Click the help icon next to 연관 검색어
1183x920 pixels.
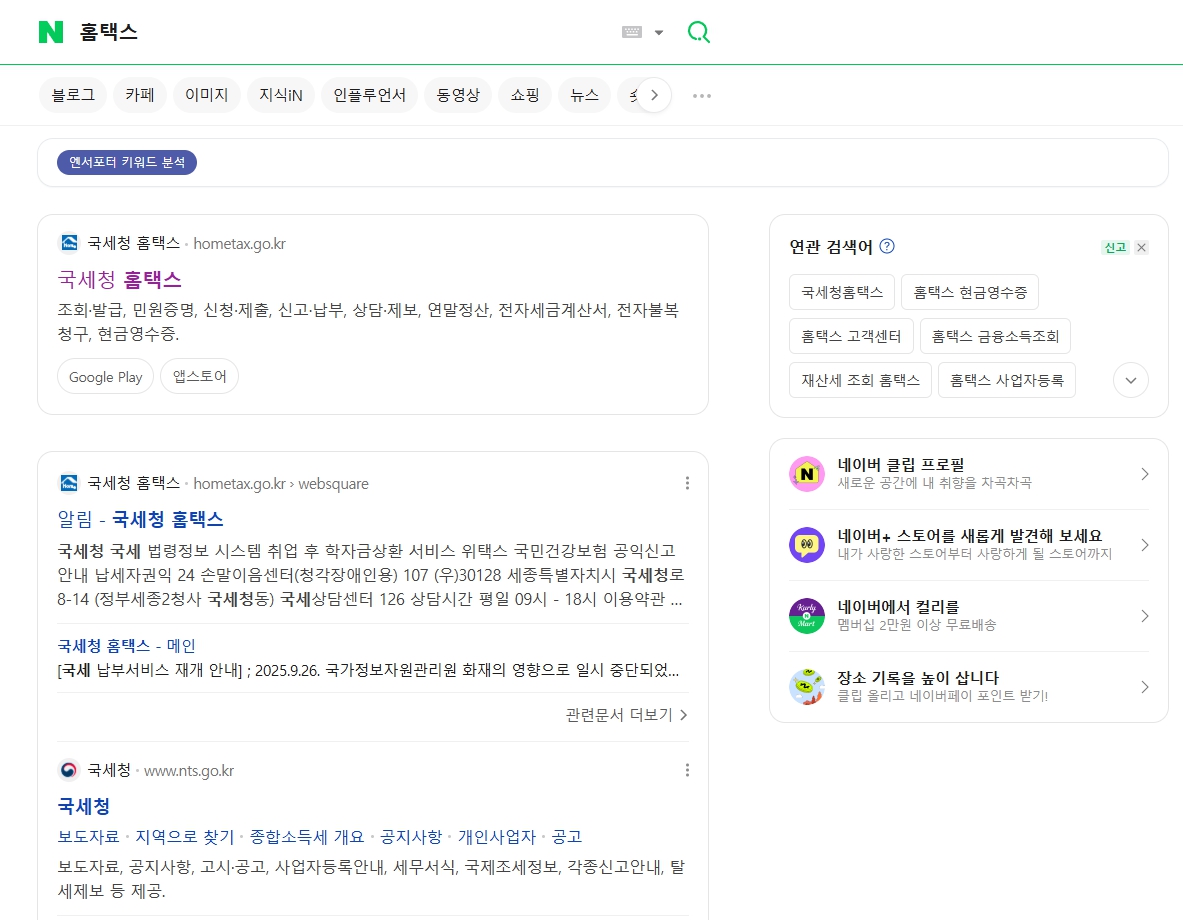coord(887,246)
